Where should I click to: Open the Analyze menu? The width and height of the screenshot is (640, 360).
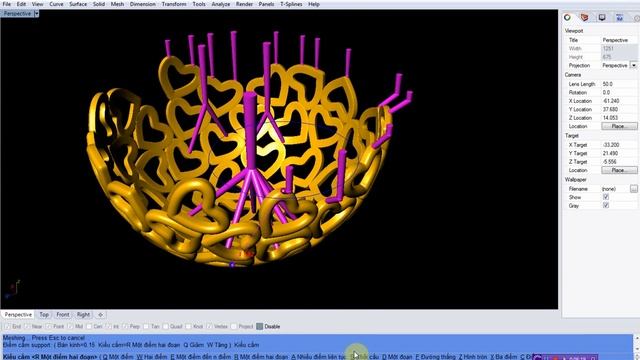tap(221, 4)
